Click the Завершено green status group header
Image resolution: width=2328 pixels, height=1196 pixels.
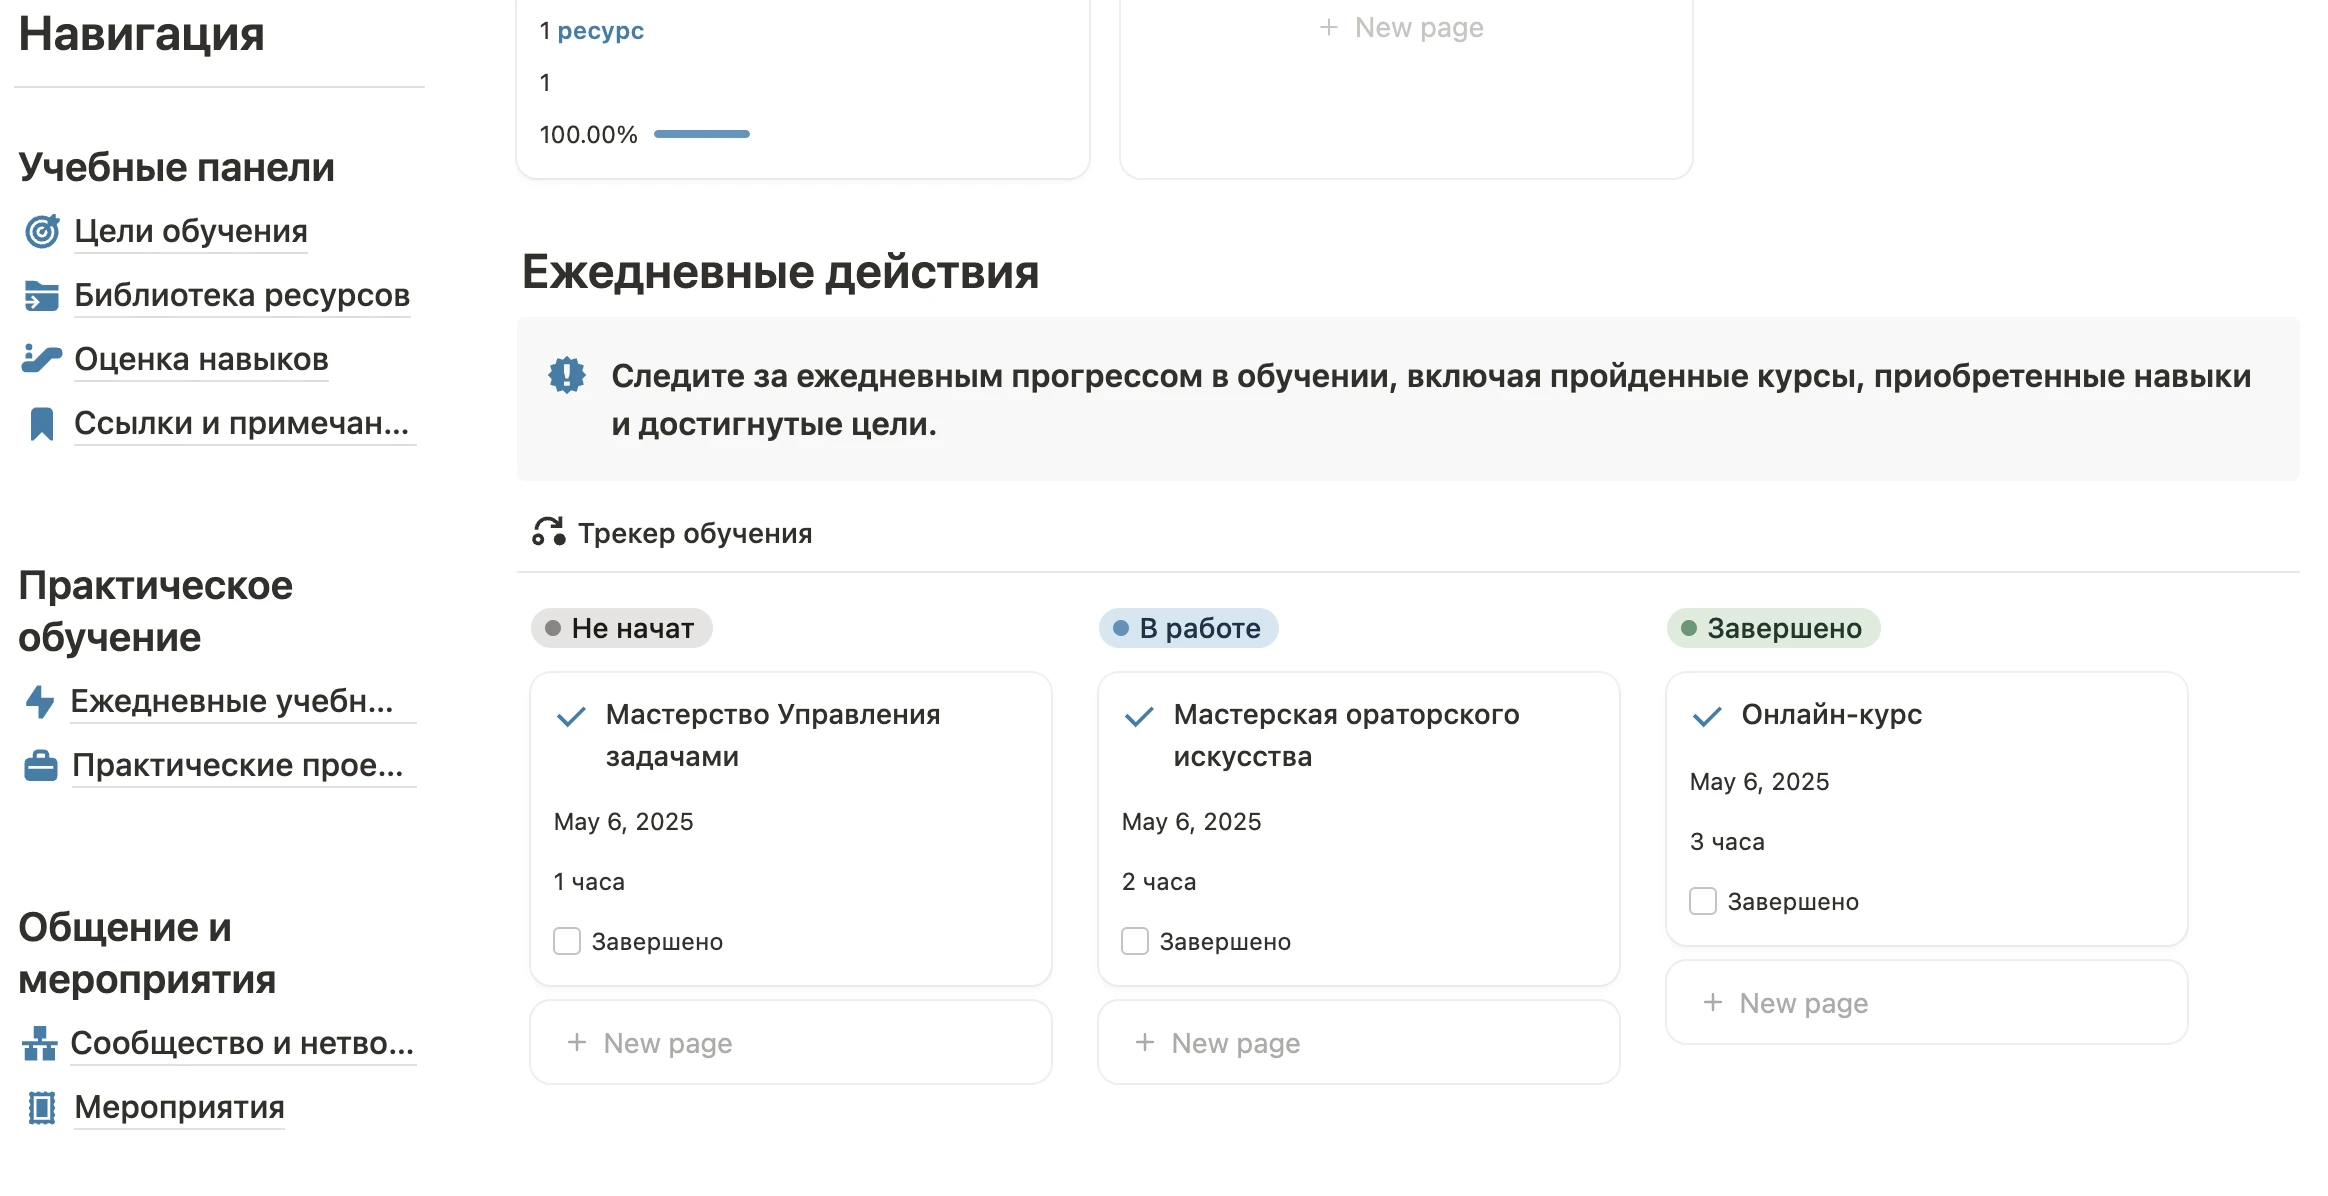pos(1773,629)
